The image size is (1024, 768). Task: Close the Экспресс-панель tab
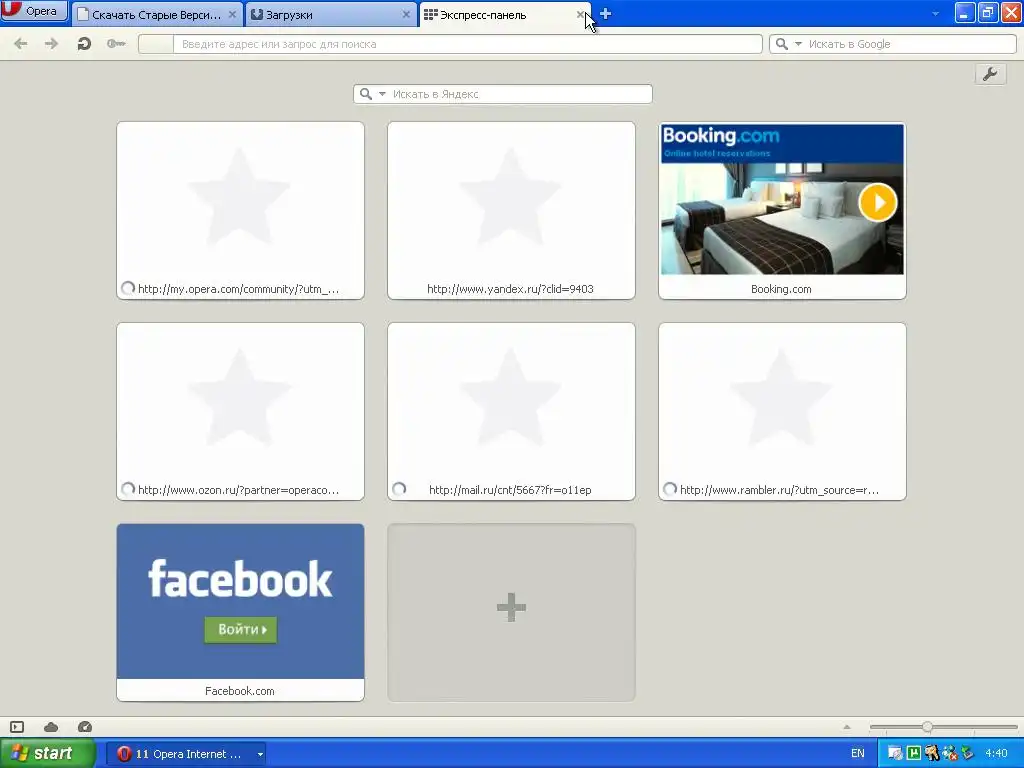[581, 14]
